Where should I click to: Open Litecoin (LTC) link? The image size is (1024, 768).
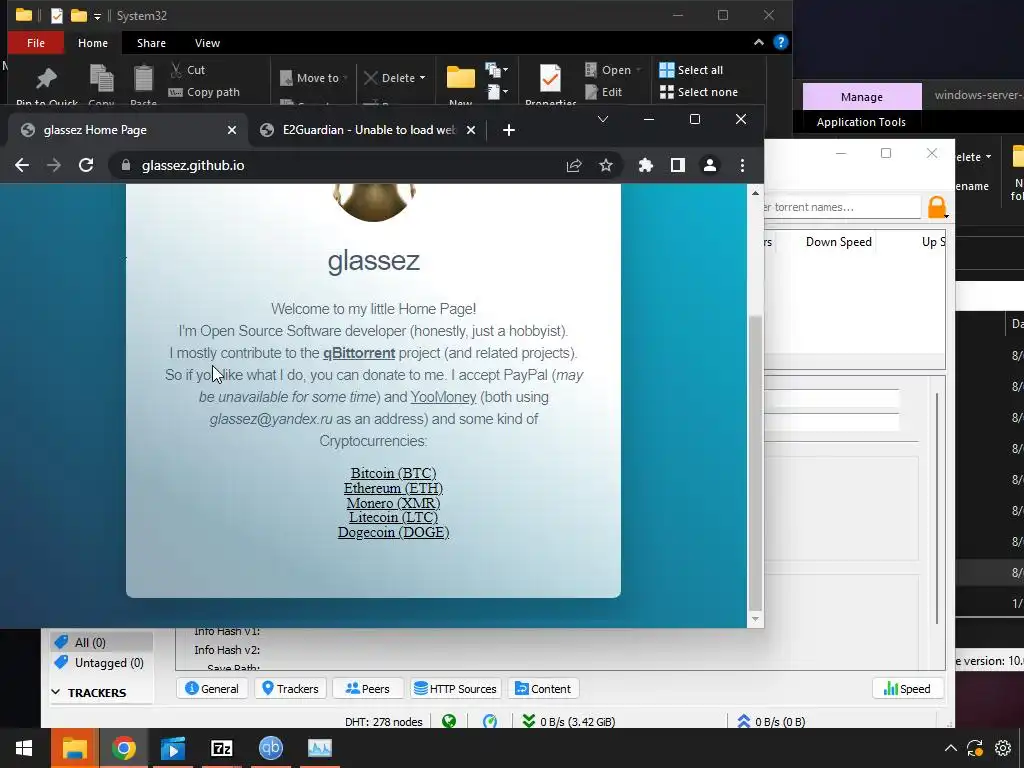pos(393,517)
